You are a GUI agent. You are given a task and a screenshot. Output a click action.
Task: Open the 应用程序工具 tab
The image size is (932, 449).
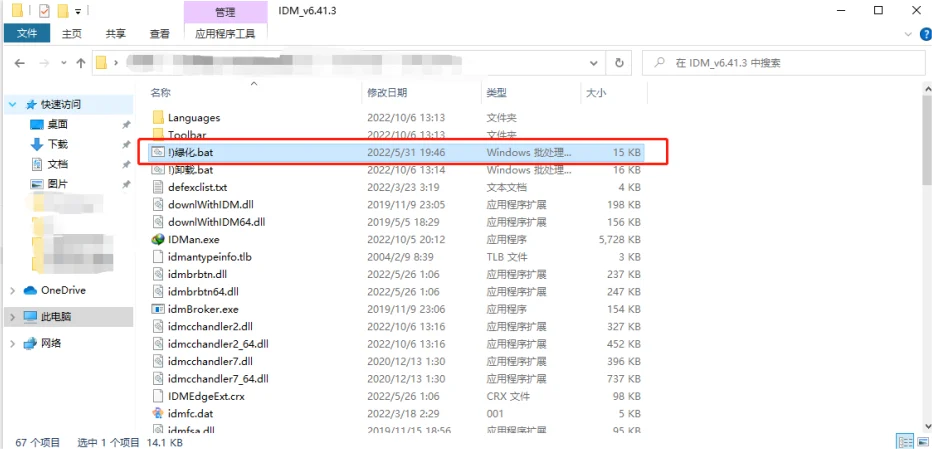[x=225, y=34]
